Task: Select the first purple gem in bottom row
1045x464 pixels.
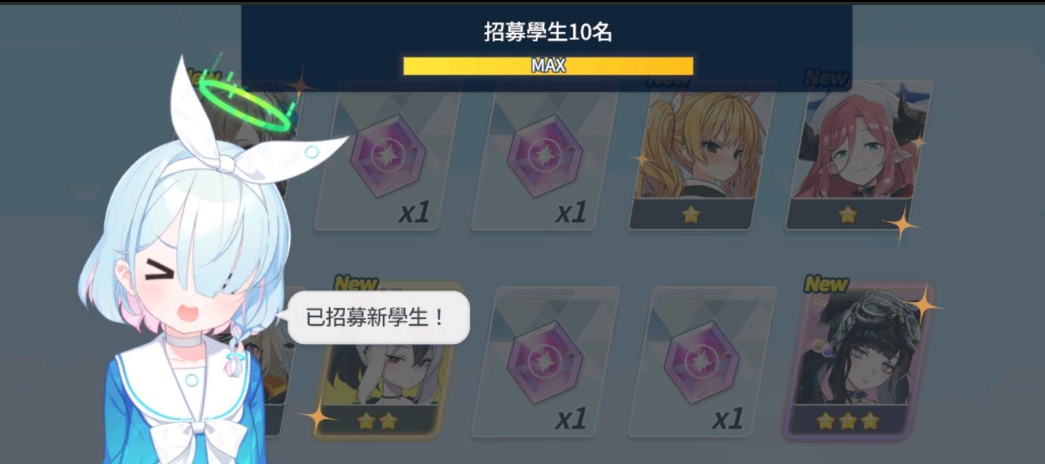Action: click(545, 362)
